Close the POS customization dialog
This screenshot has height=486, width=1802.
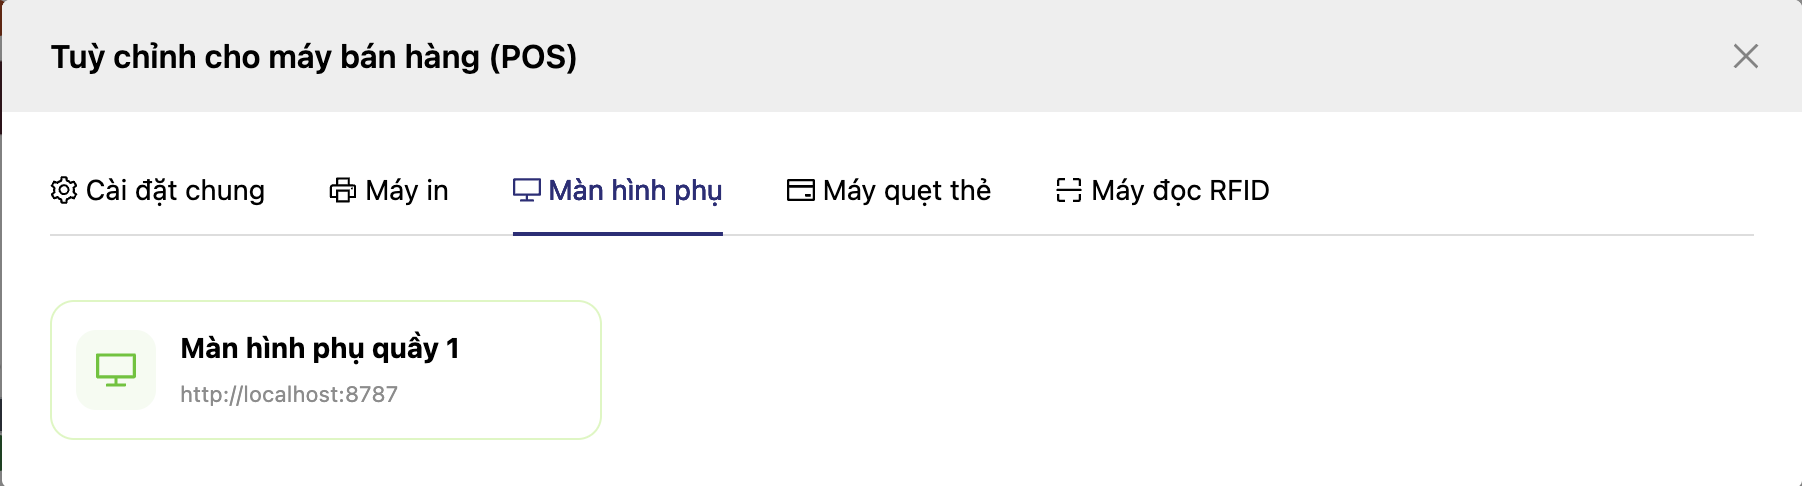[x=1745, y=56]
